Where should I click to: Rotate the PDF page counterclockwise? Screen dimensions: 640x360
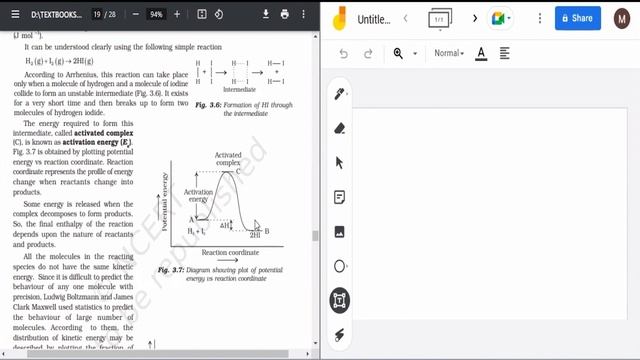[219, 14]
